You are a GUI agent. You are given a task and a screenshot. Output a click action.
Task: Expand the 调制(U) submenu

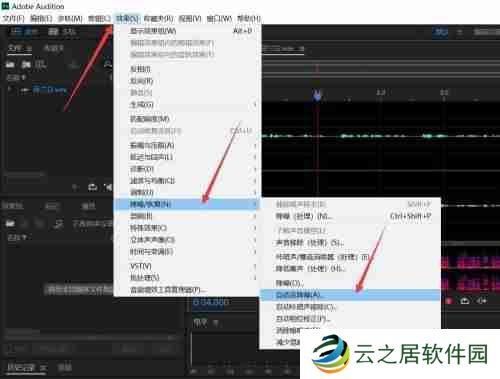(187, 192)
